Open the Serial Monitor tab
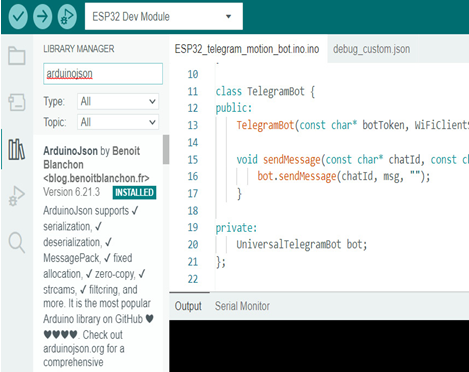 pos(242,306)
